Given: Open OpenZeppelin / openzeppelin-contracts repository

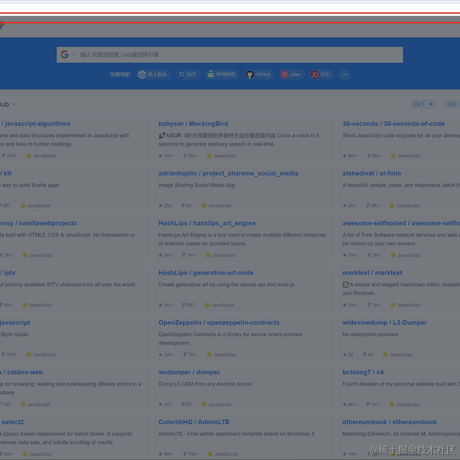Looking at the screenshot, I should (219, 323).
